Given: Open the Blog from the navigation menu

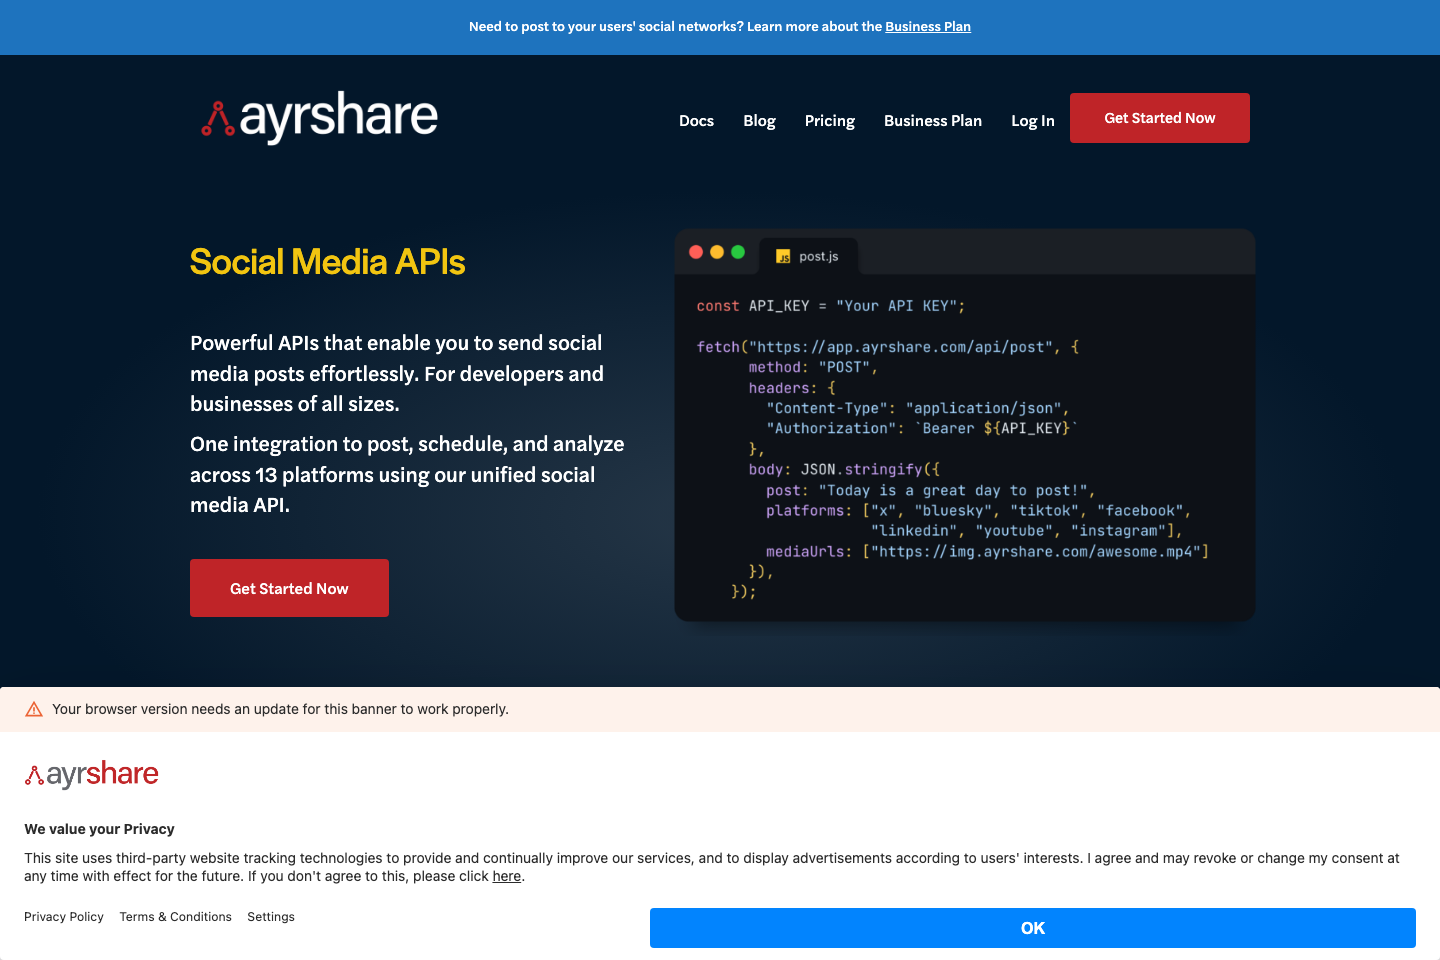Looking at the screenshot, I should coord(759,120).
